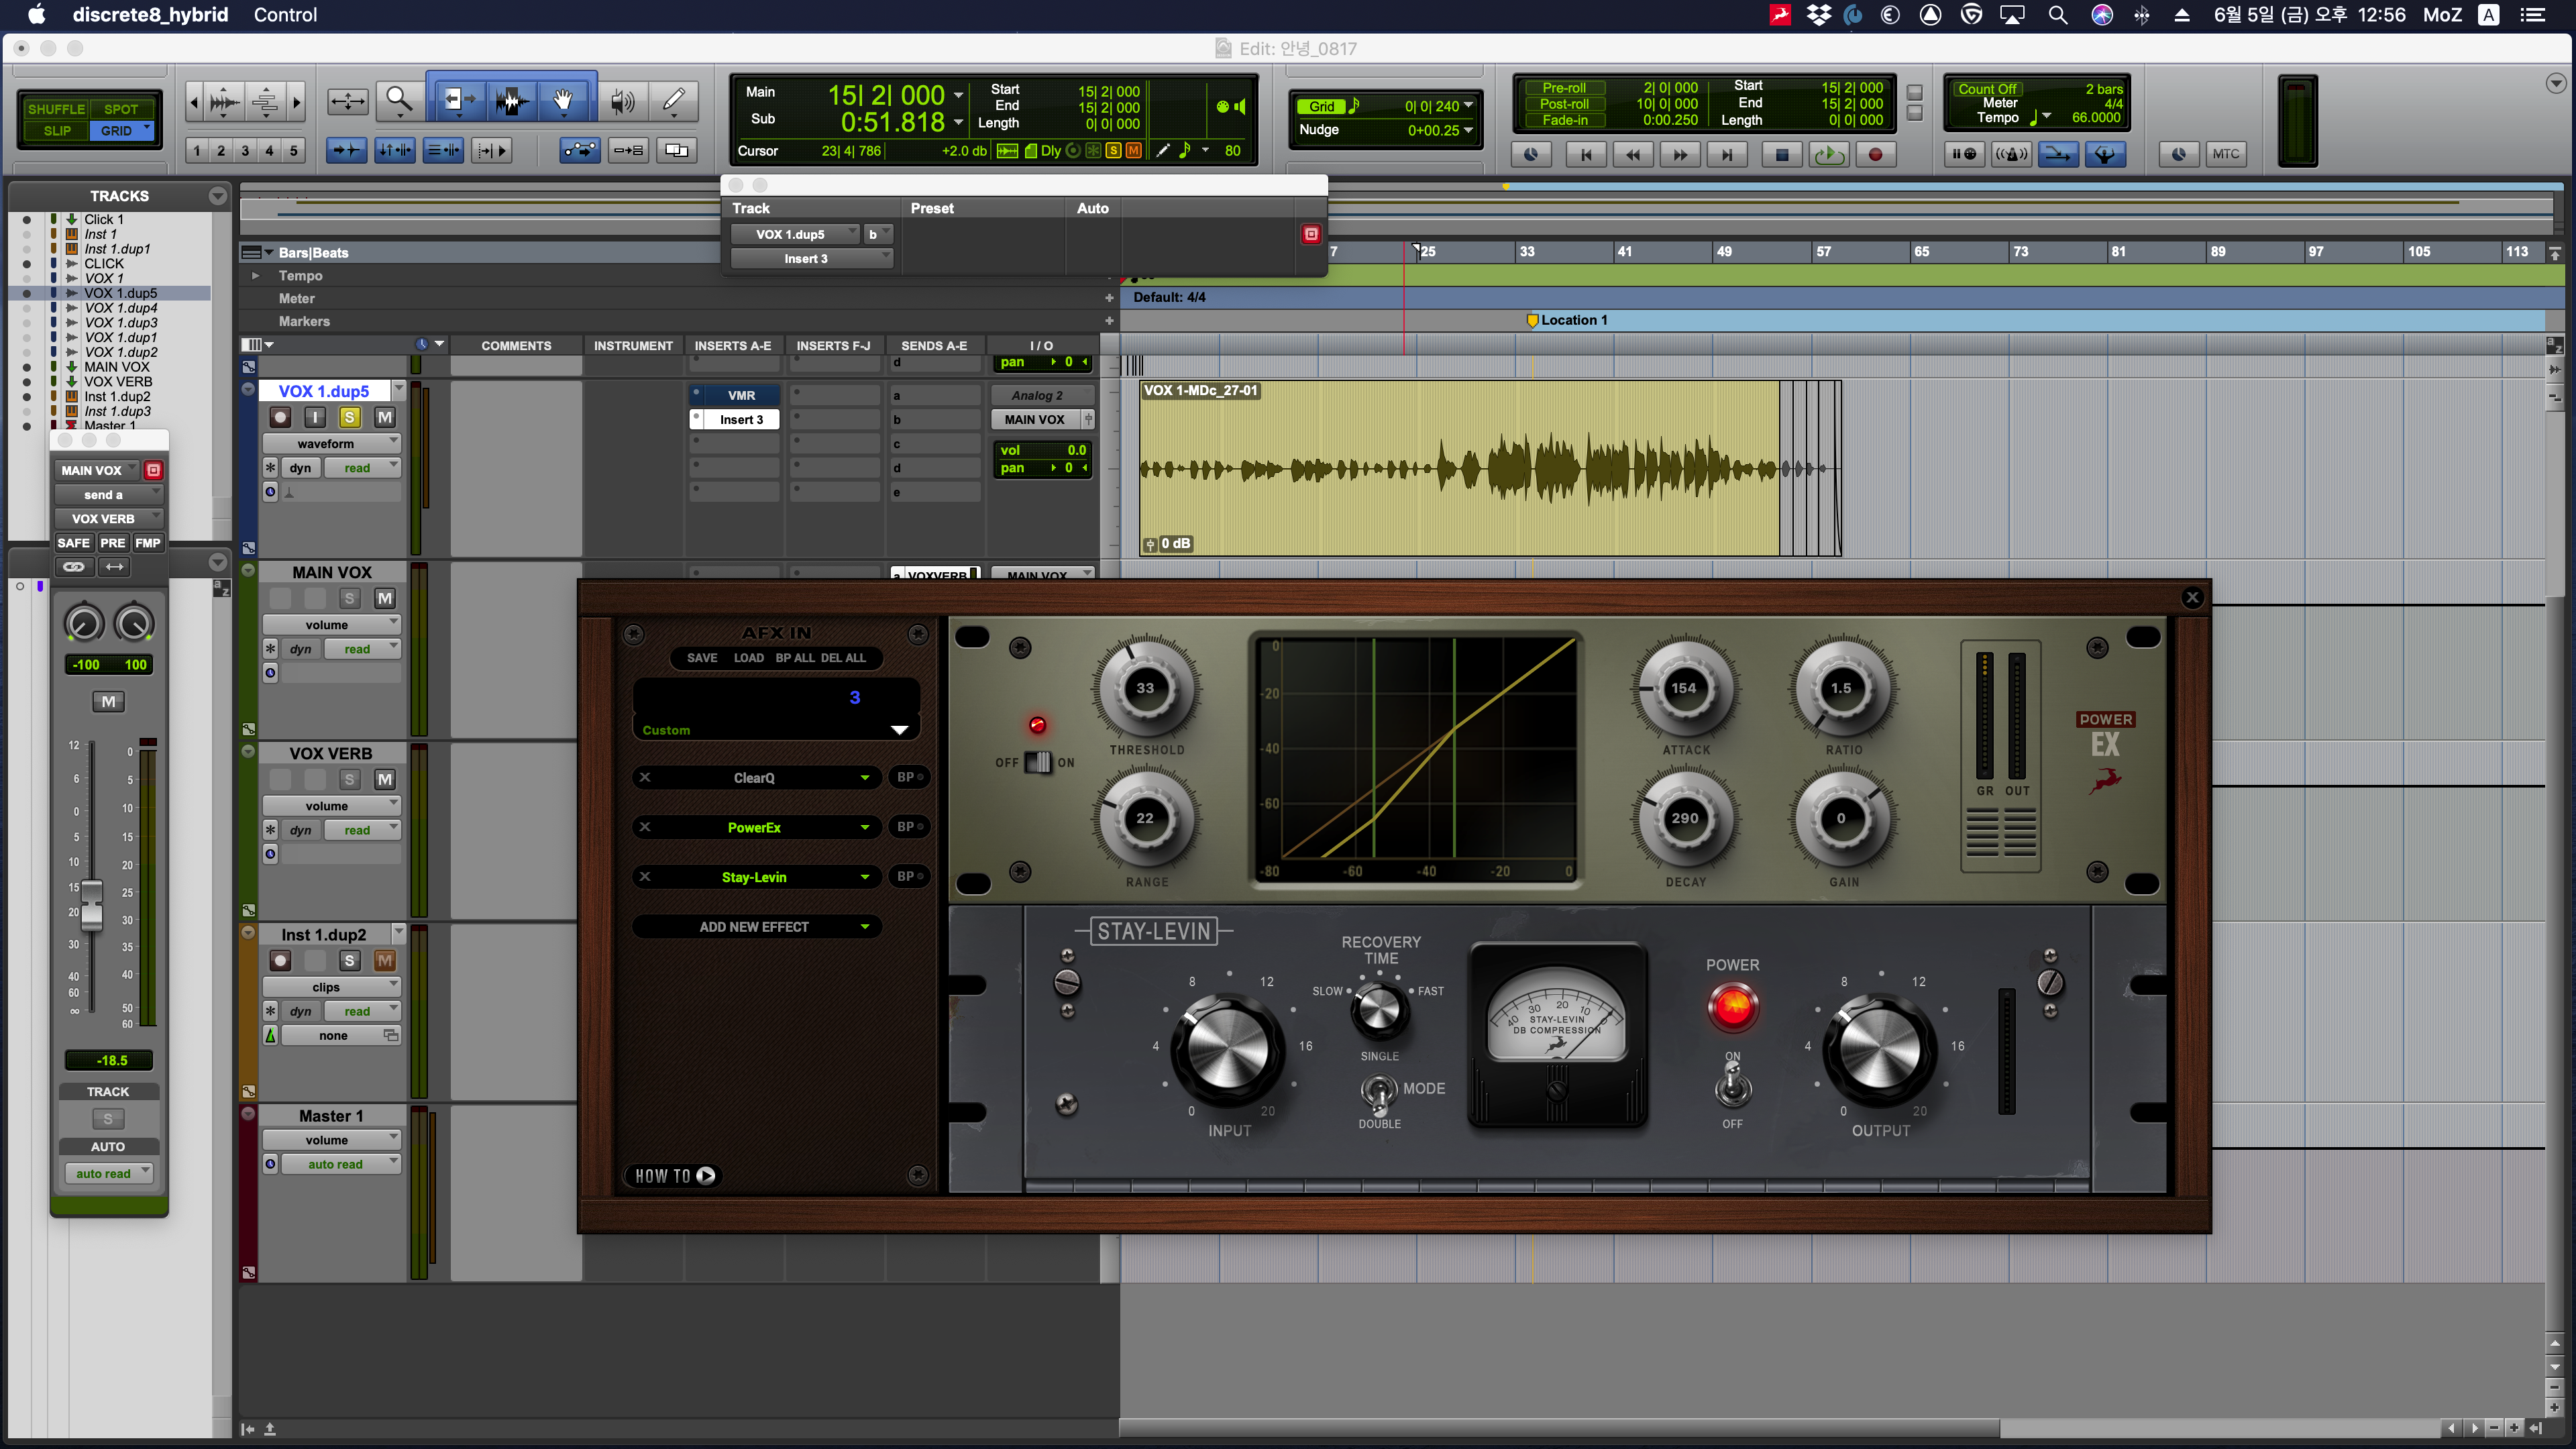Viewport: 2576px width, 1449px height.
Task: Open the Control menu in menu bar
Action: tap(285, 15)
